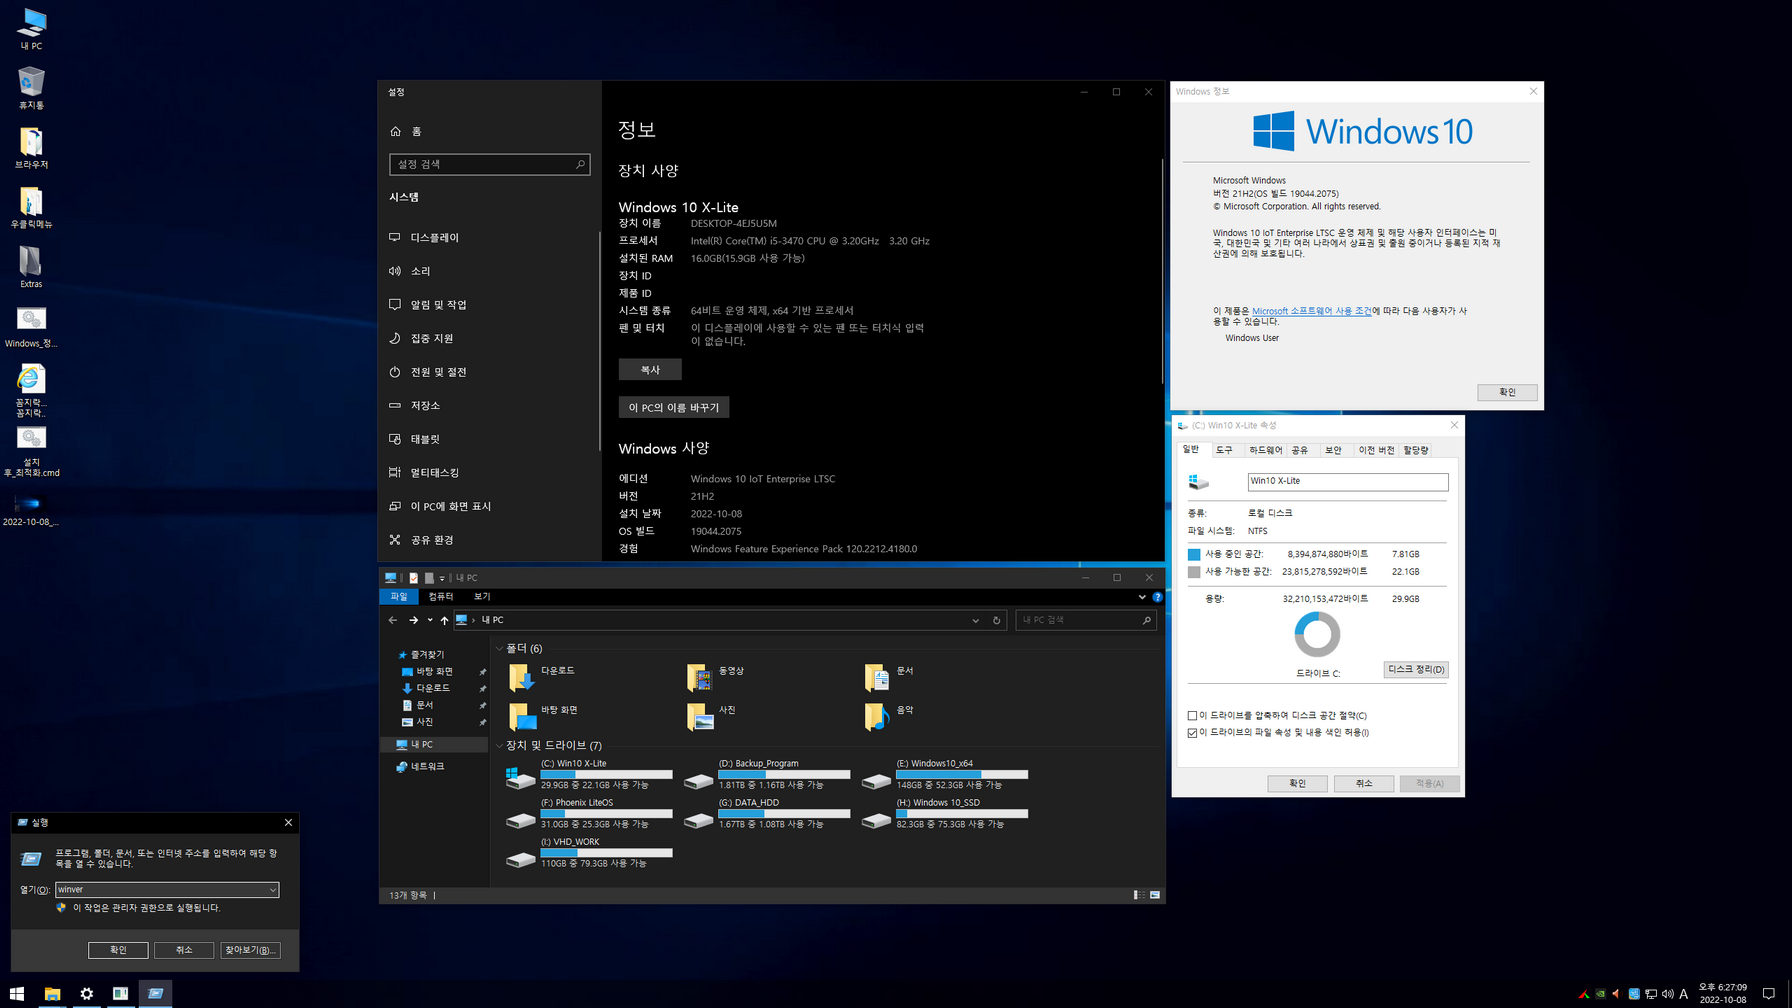Open the 내 PC desktop icon
Screen dimensions: 1792x1008
pyautogui.click(x=31, y=28)
